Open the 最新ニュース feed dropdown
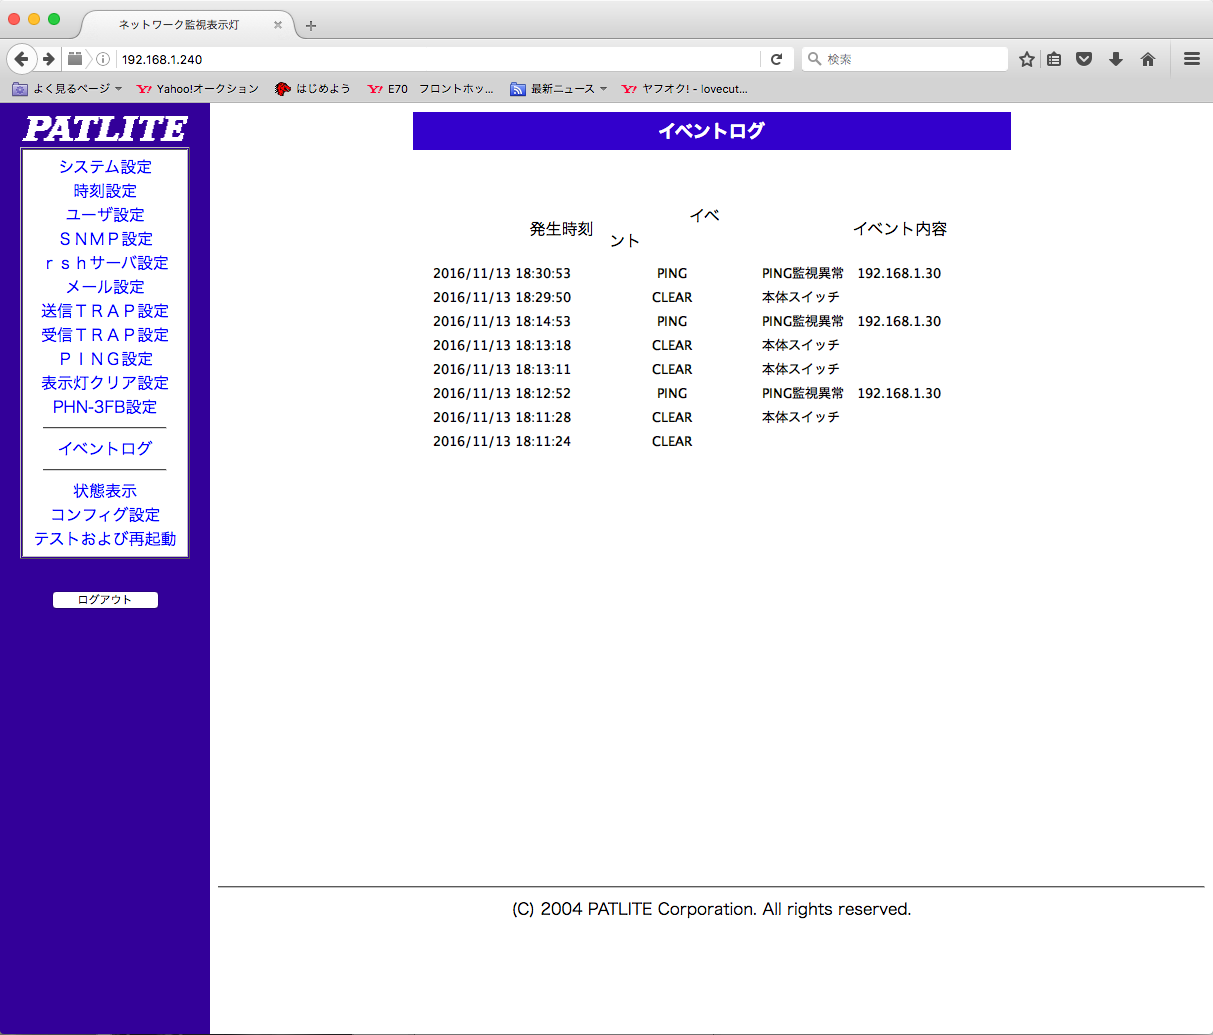Viewport: 1213px width, 1035px height. (x=559, y=89)
